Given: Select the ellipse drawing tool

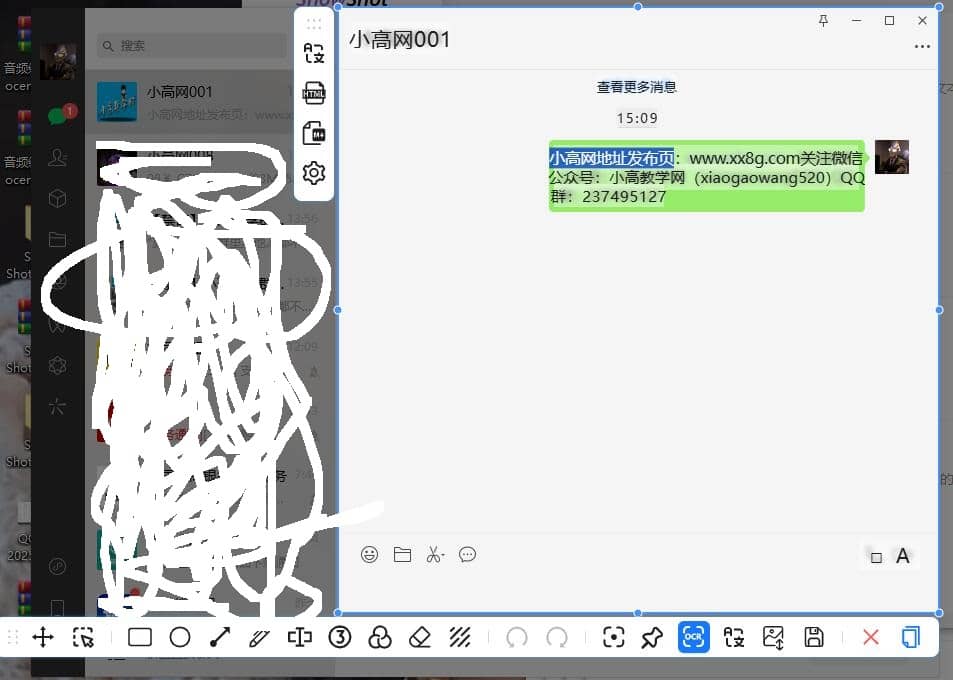Looking at the screenshot, I should (179, 637).
